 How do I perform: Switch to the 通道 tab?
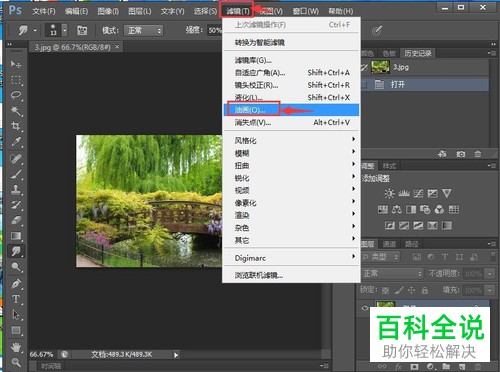click(389, 244)
